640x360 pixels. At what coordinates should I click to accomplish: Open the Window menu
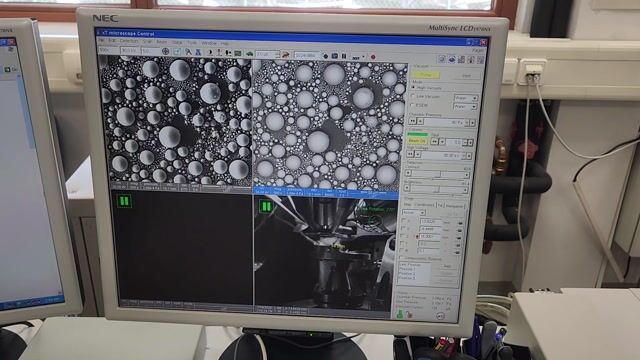[209, 43]
